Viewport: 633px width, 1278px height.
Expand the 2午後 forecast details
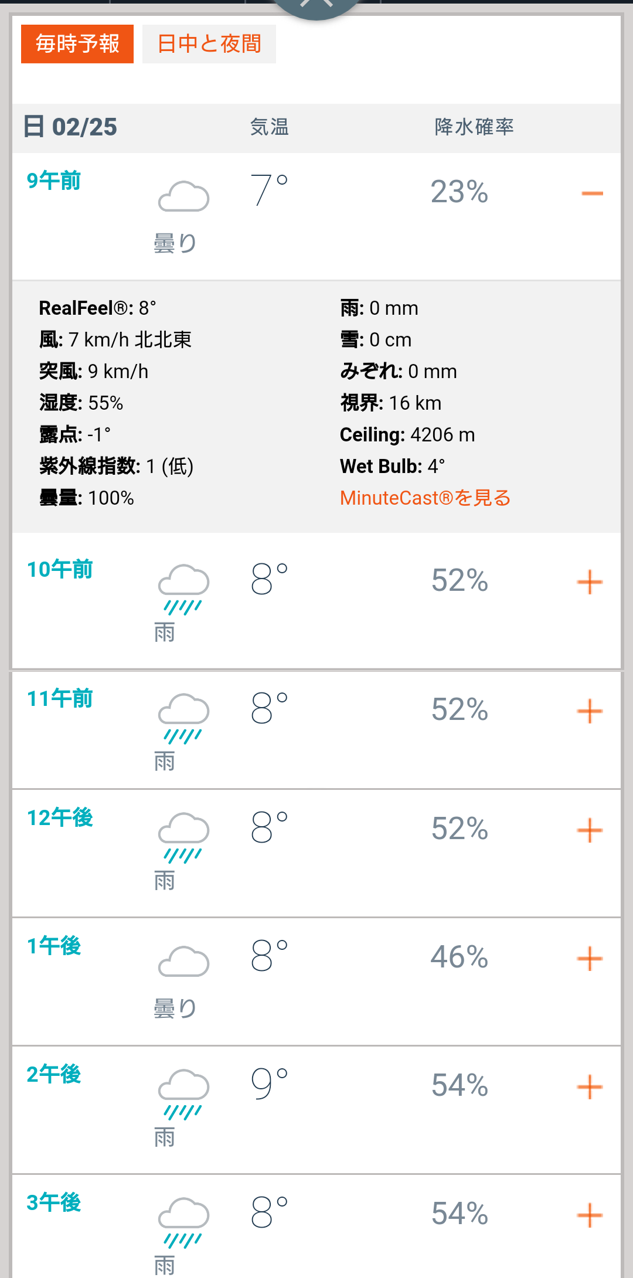pos(590,1086)
